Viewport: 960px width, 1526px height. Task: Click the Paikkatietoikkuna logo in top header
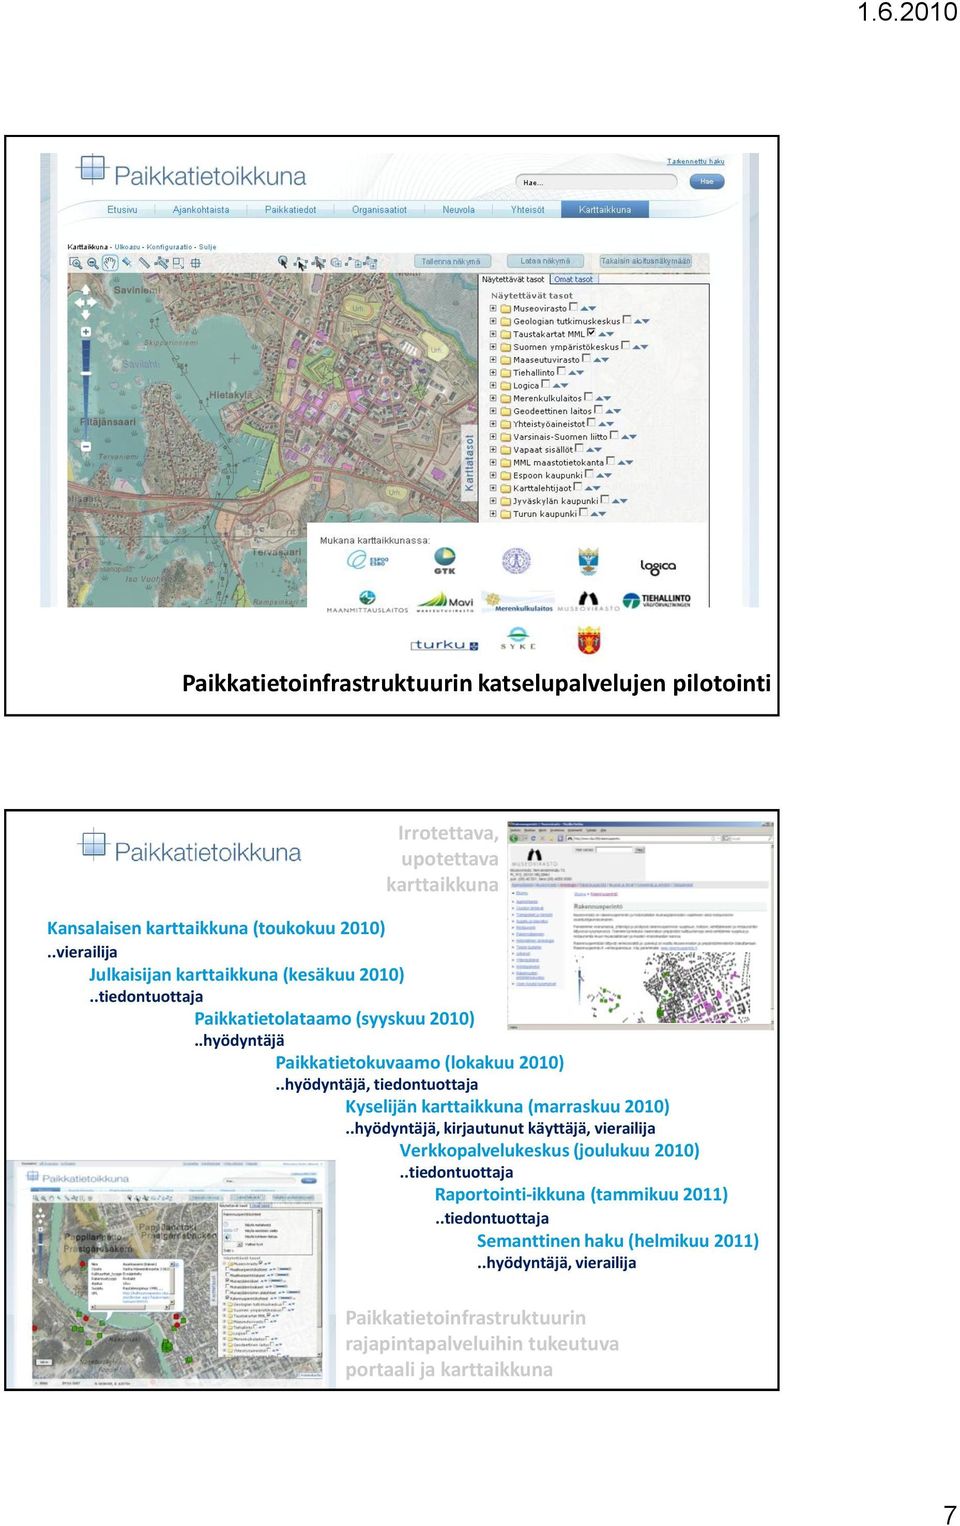click(x=192, y=173)
